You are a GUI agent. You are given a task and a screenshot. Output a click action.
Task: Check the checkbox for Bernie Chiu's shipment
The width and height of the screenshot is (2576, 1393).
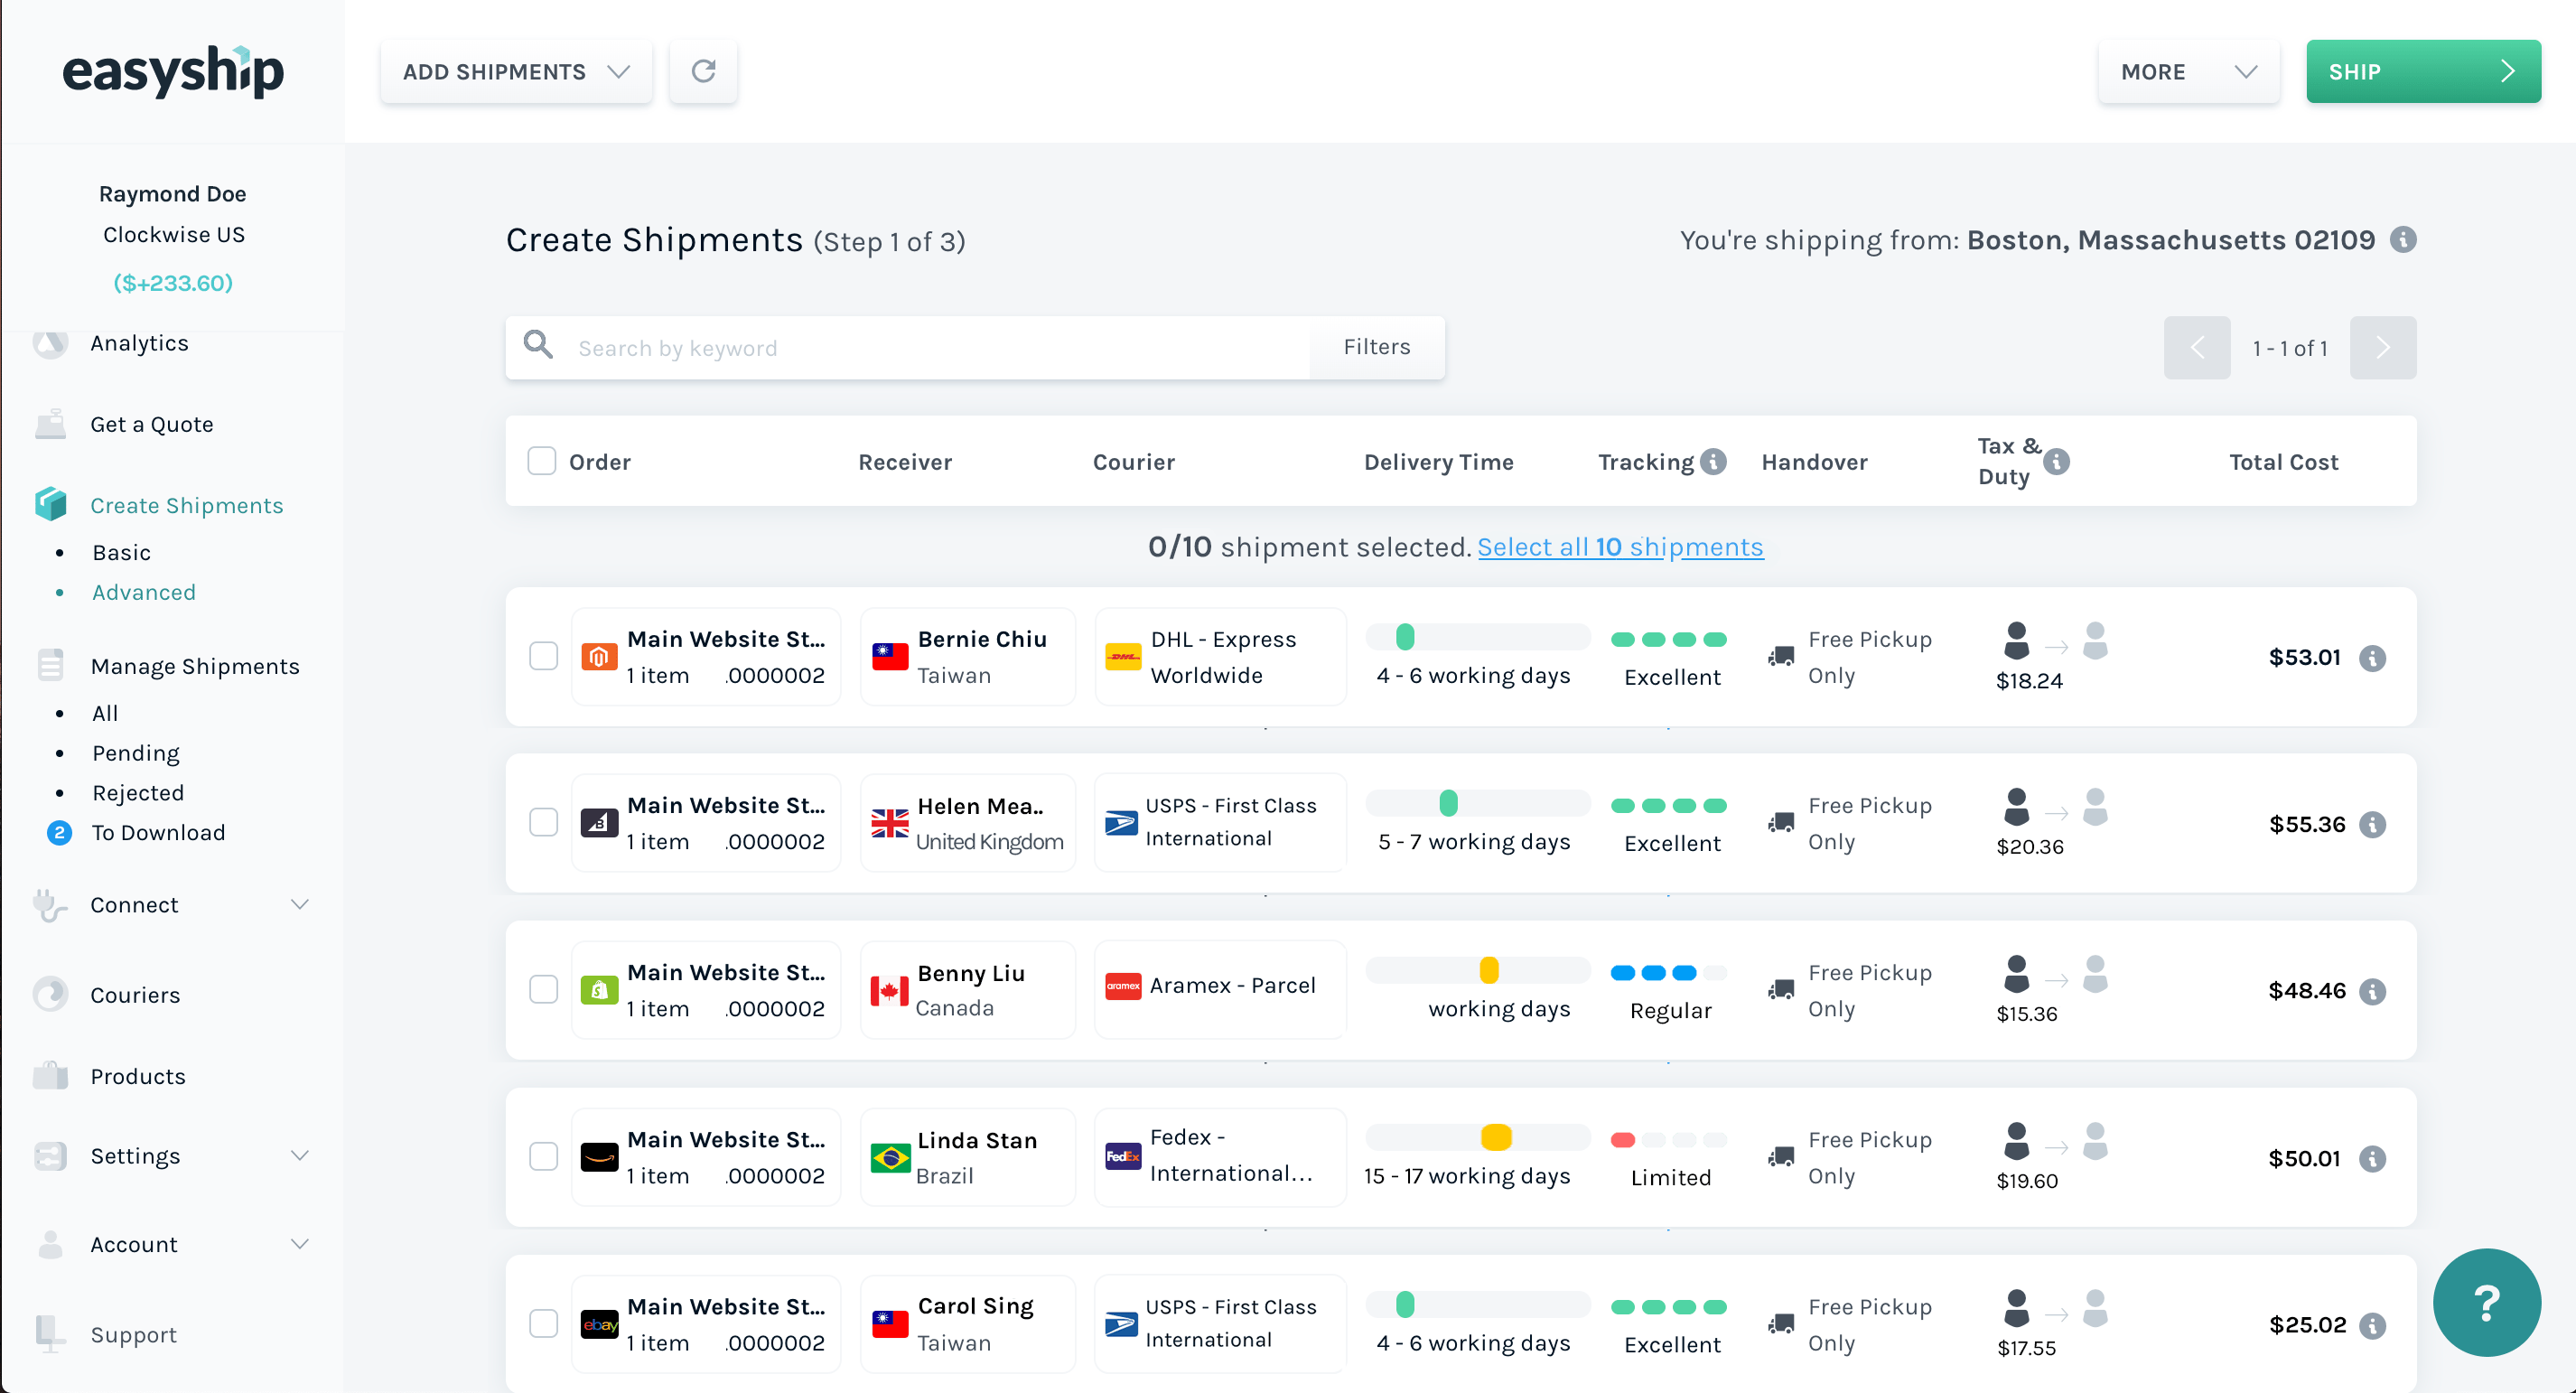pyautogui.click(x=545, y=656)
